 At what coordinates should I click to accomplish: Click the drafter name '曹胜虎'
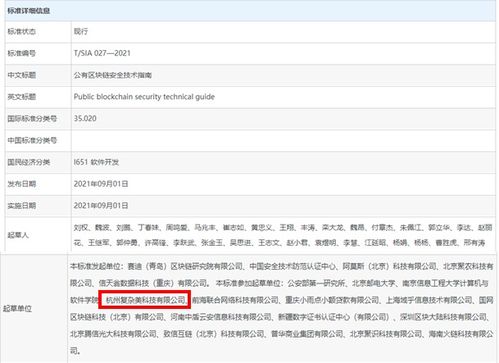(x=446, y=243)
